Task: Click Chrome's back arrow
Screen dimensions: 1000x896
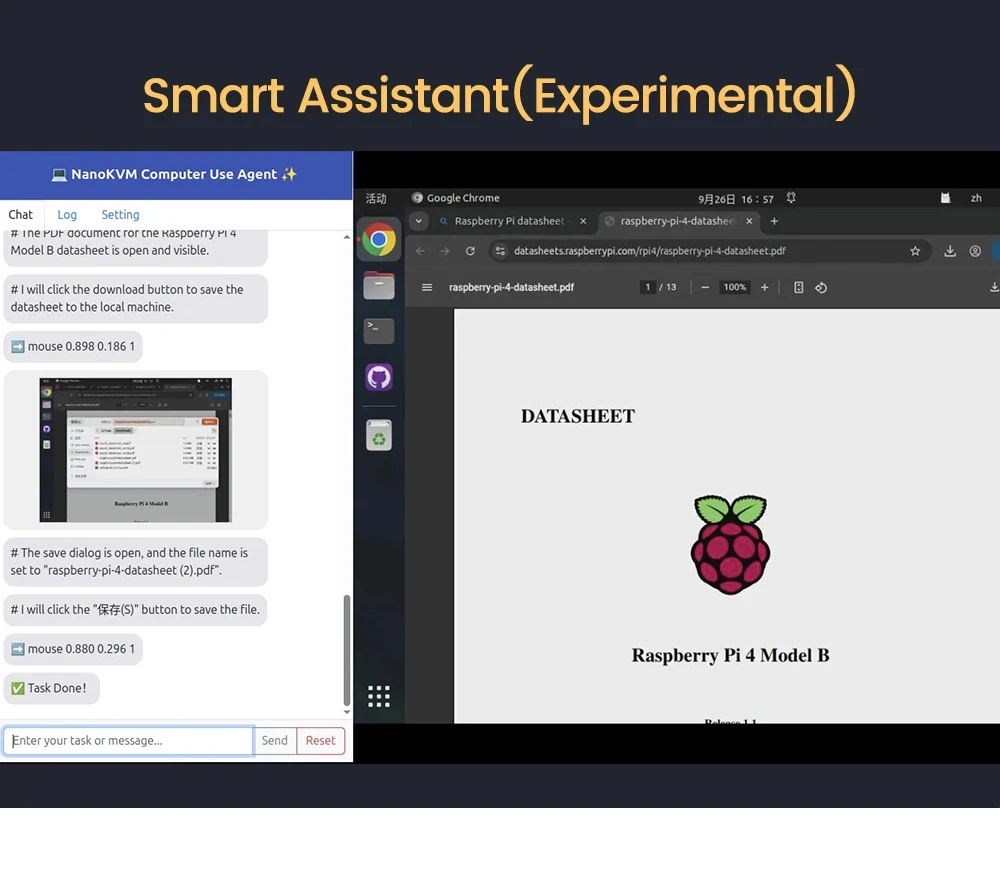Action: click(420, 251)
